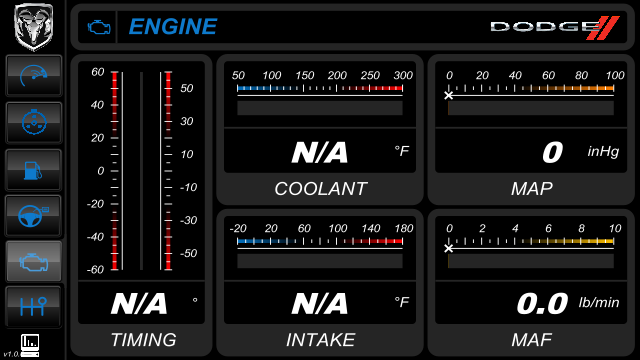Click the coolant temperature N/A readout

[320, 152]
